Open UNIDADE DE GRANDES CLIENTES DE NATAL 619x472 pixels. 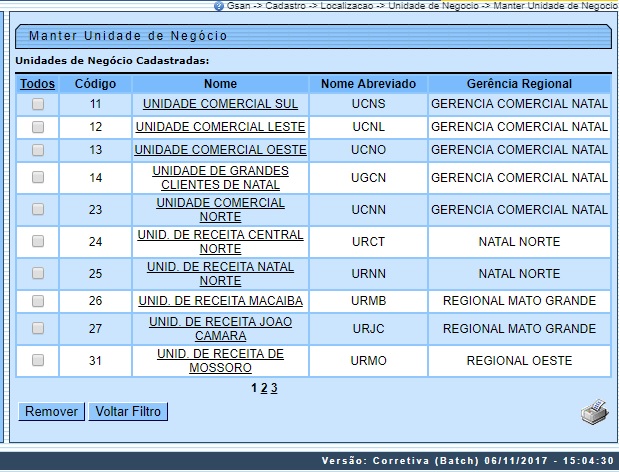tap(220, 178)
